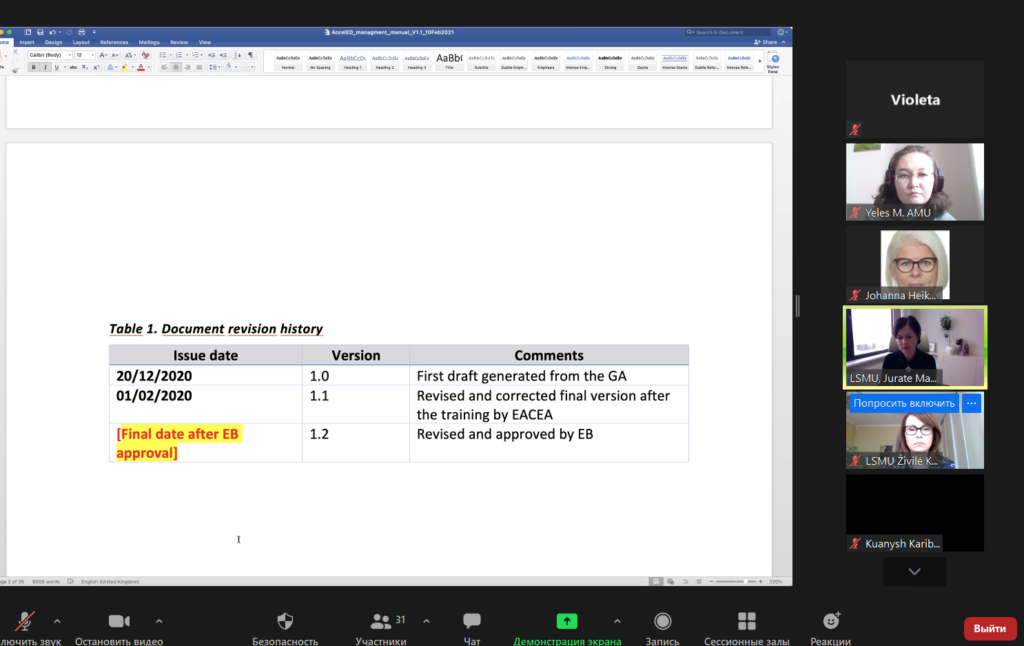
Task: Click the Попросить включить button
Action: [904, 404]
